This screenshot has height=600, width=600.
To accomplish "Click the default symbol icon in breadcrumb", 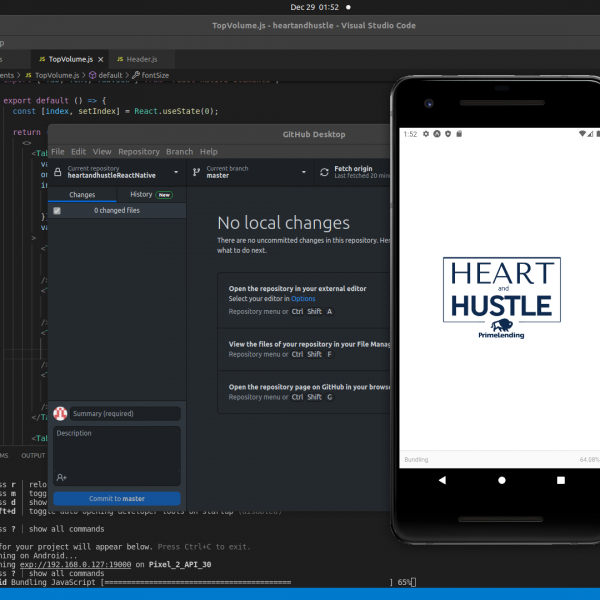I will point(93,75).
